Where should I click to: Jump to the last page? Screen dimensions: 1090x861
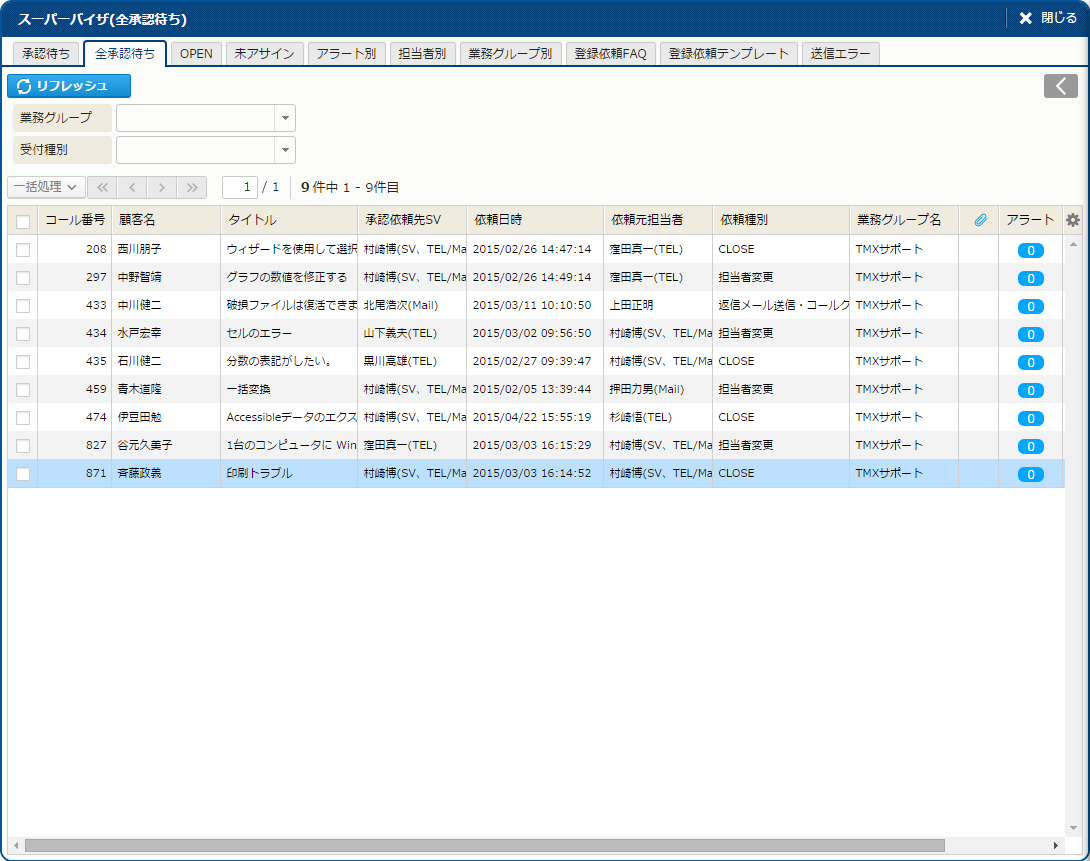pos(192,187)
